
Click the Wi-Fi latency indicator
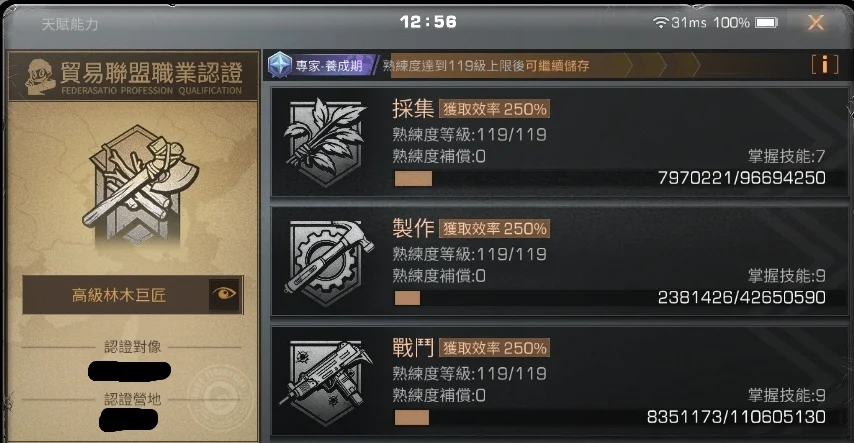click(x=680, y=22)
